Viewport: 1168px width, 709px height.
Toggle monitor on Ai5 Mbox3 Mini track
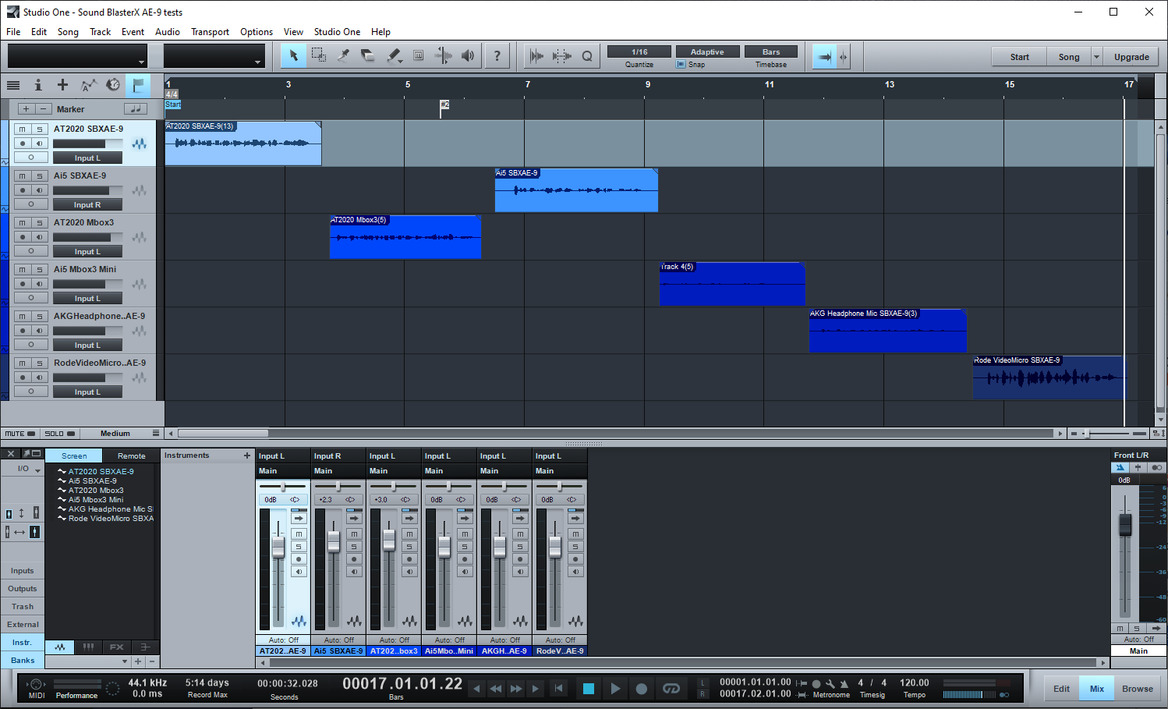click(x=40, y=284)
